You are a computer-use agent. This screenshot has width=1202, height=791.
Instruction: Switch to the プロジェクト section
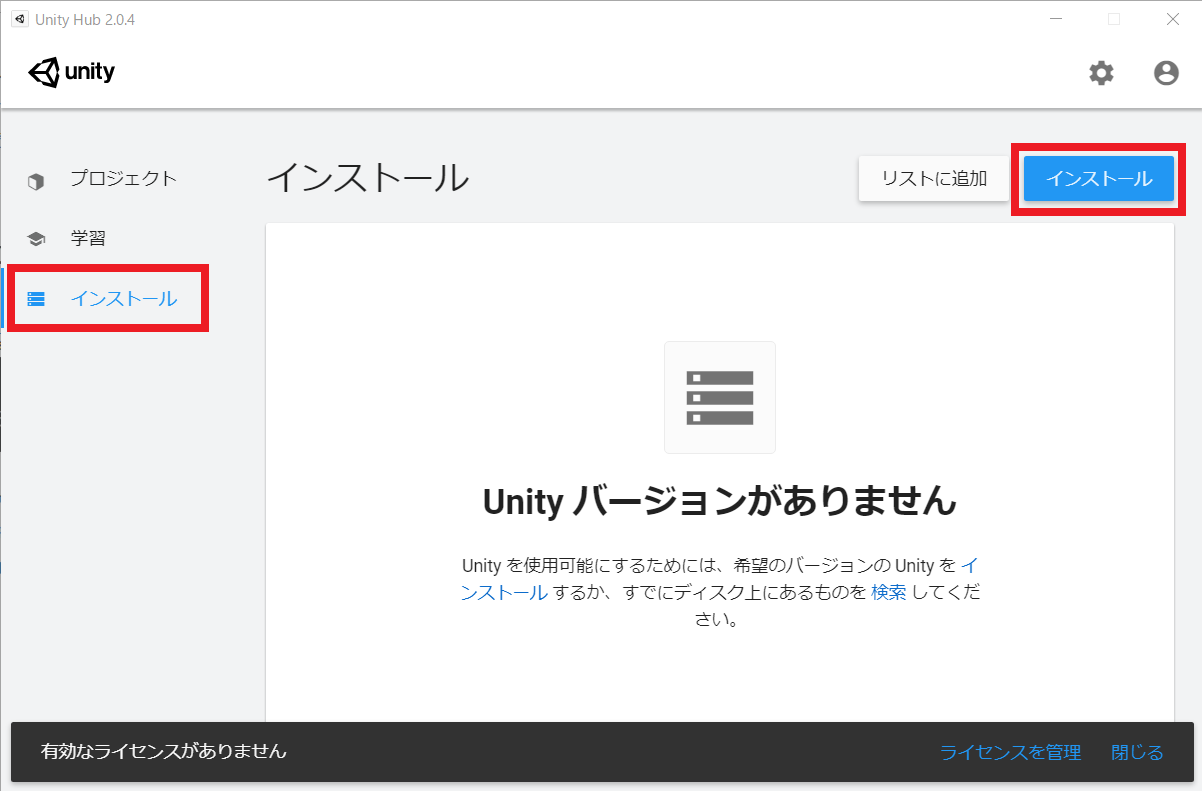[122, 179]
